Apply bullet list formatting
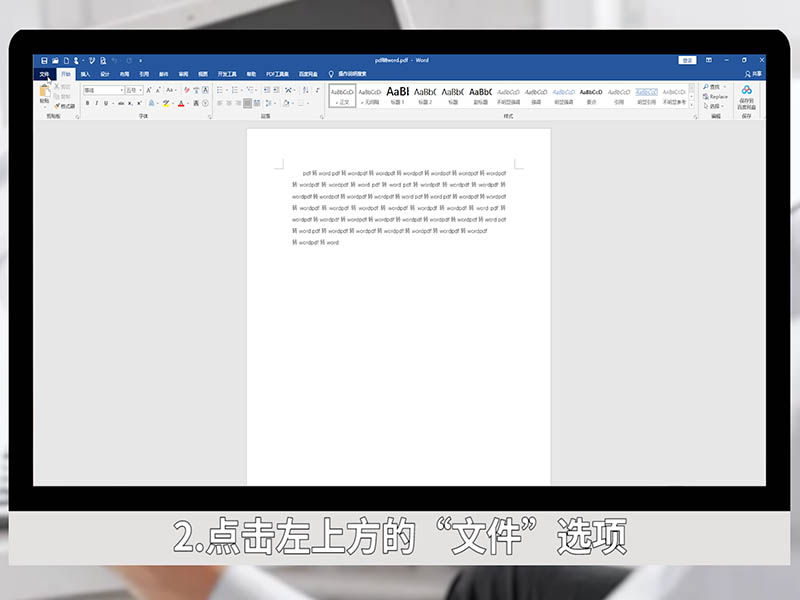Screen dimensions: 800x600 [x=219, y=89]
